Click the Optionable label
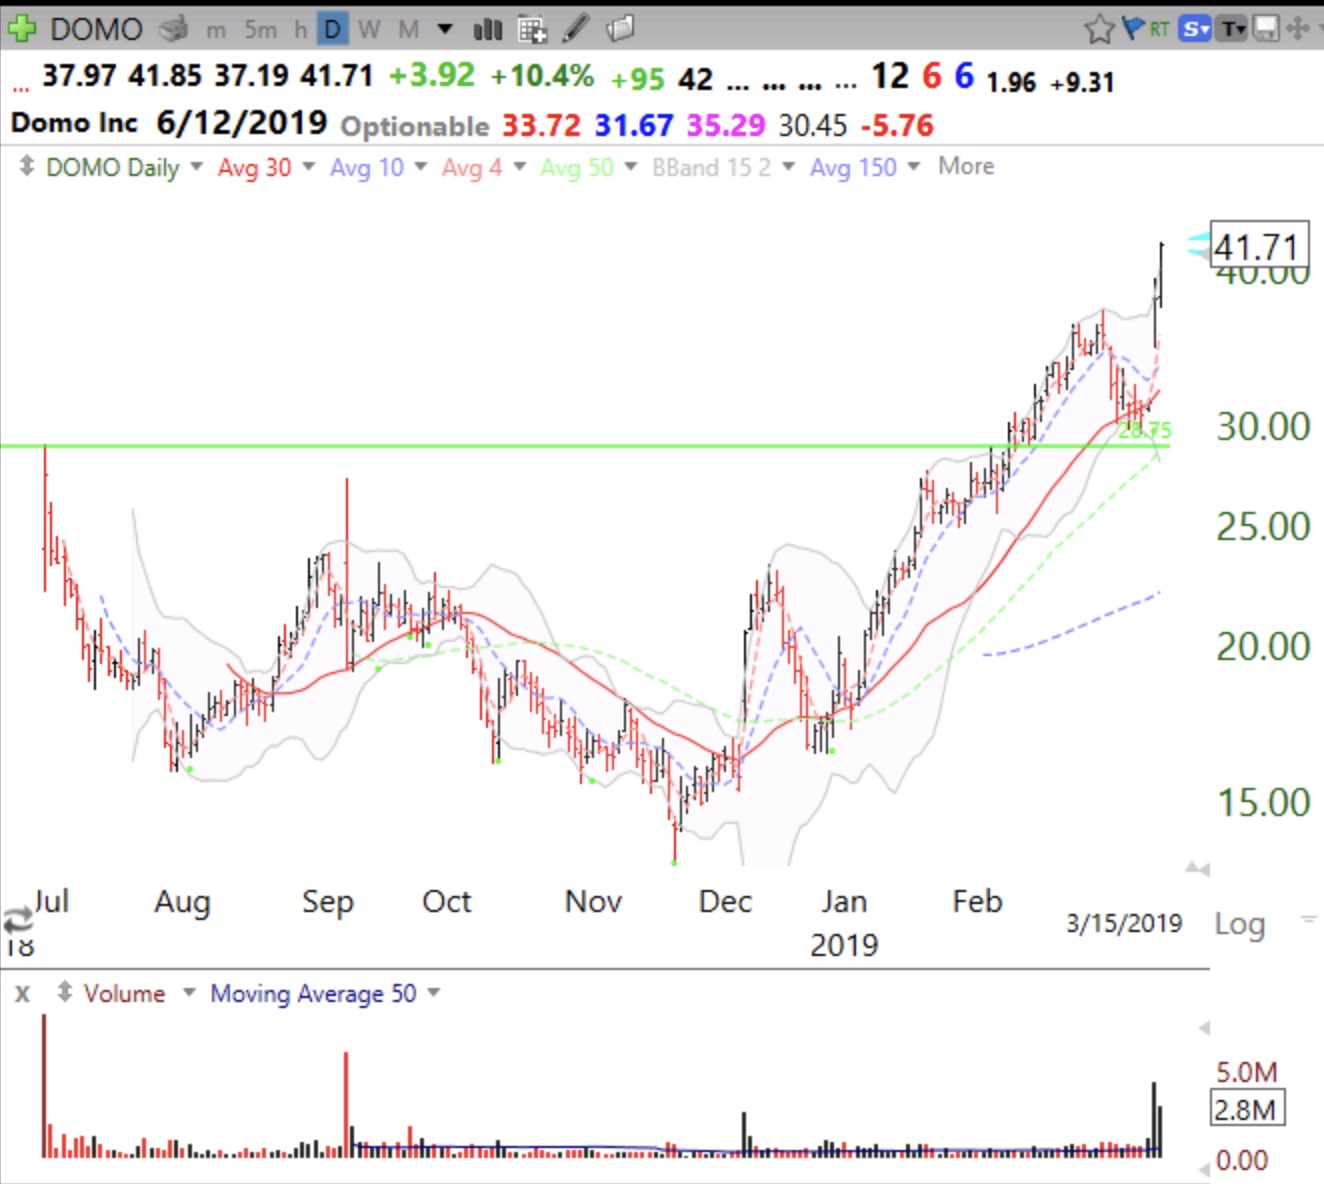 pyautogui.click(x=415, y=126)
